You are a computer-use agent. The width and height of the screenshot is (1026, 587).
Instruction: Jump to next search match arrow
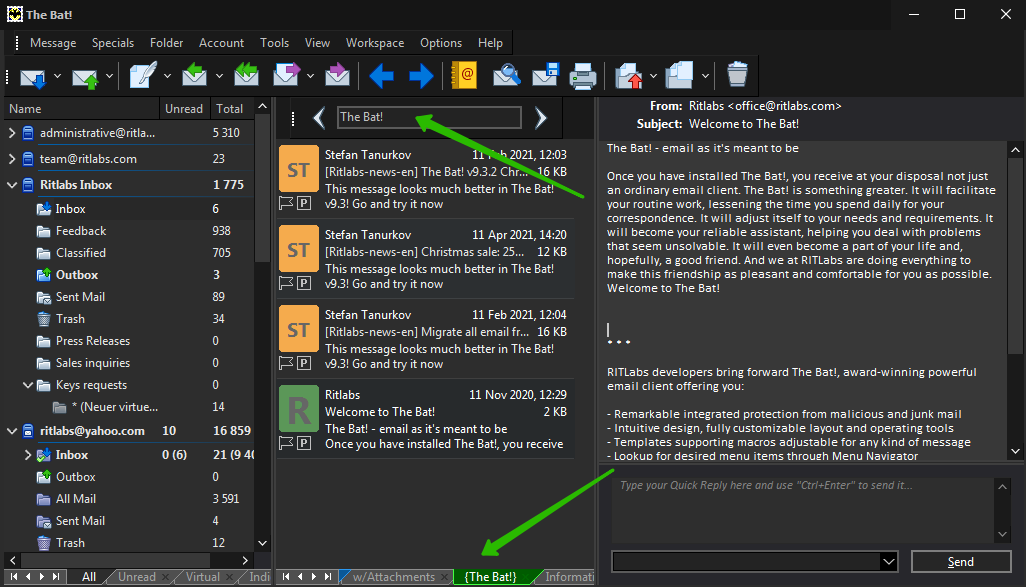click(540, 118)
